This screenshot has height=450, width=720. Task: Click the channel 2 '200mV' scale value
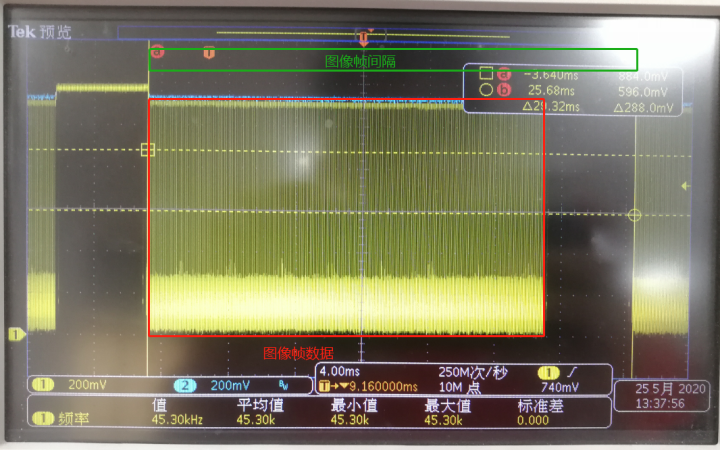[230, 385]
